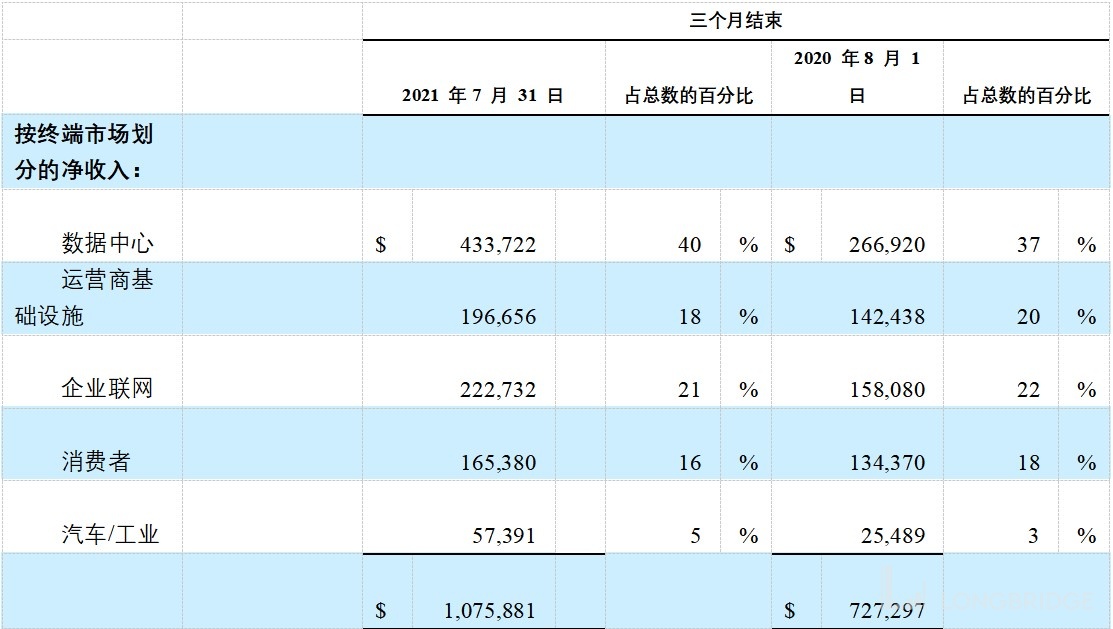Select the 2021 年 7 月 31 日 column header
Screen dimensions: 1113x629
coord(483,96)
